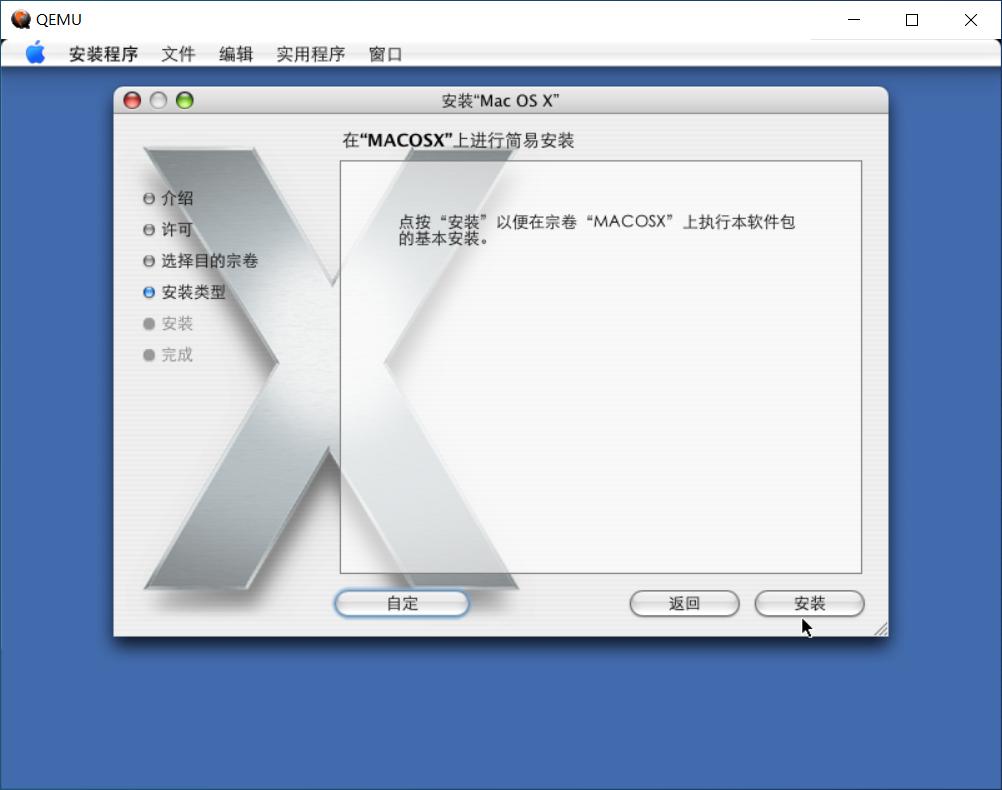Click the 自定 button
This screenshot has width=1002, height=790.
click(x=401, y=603)
